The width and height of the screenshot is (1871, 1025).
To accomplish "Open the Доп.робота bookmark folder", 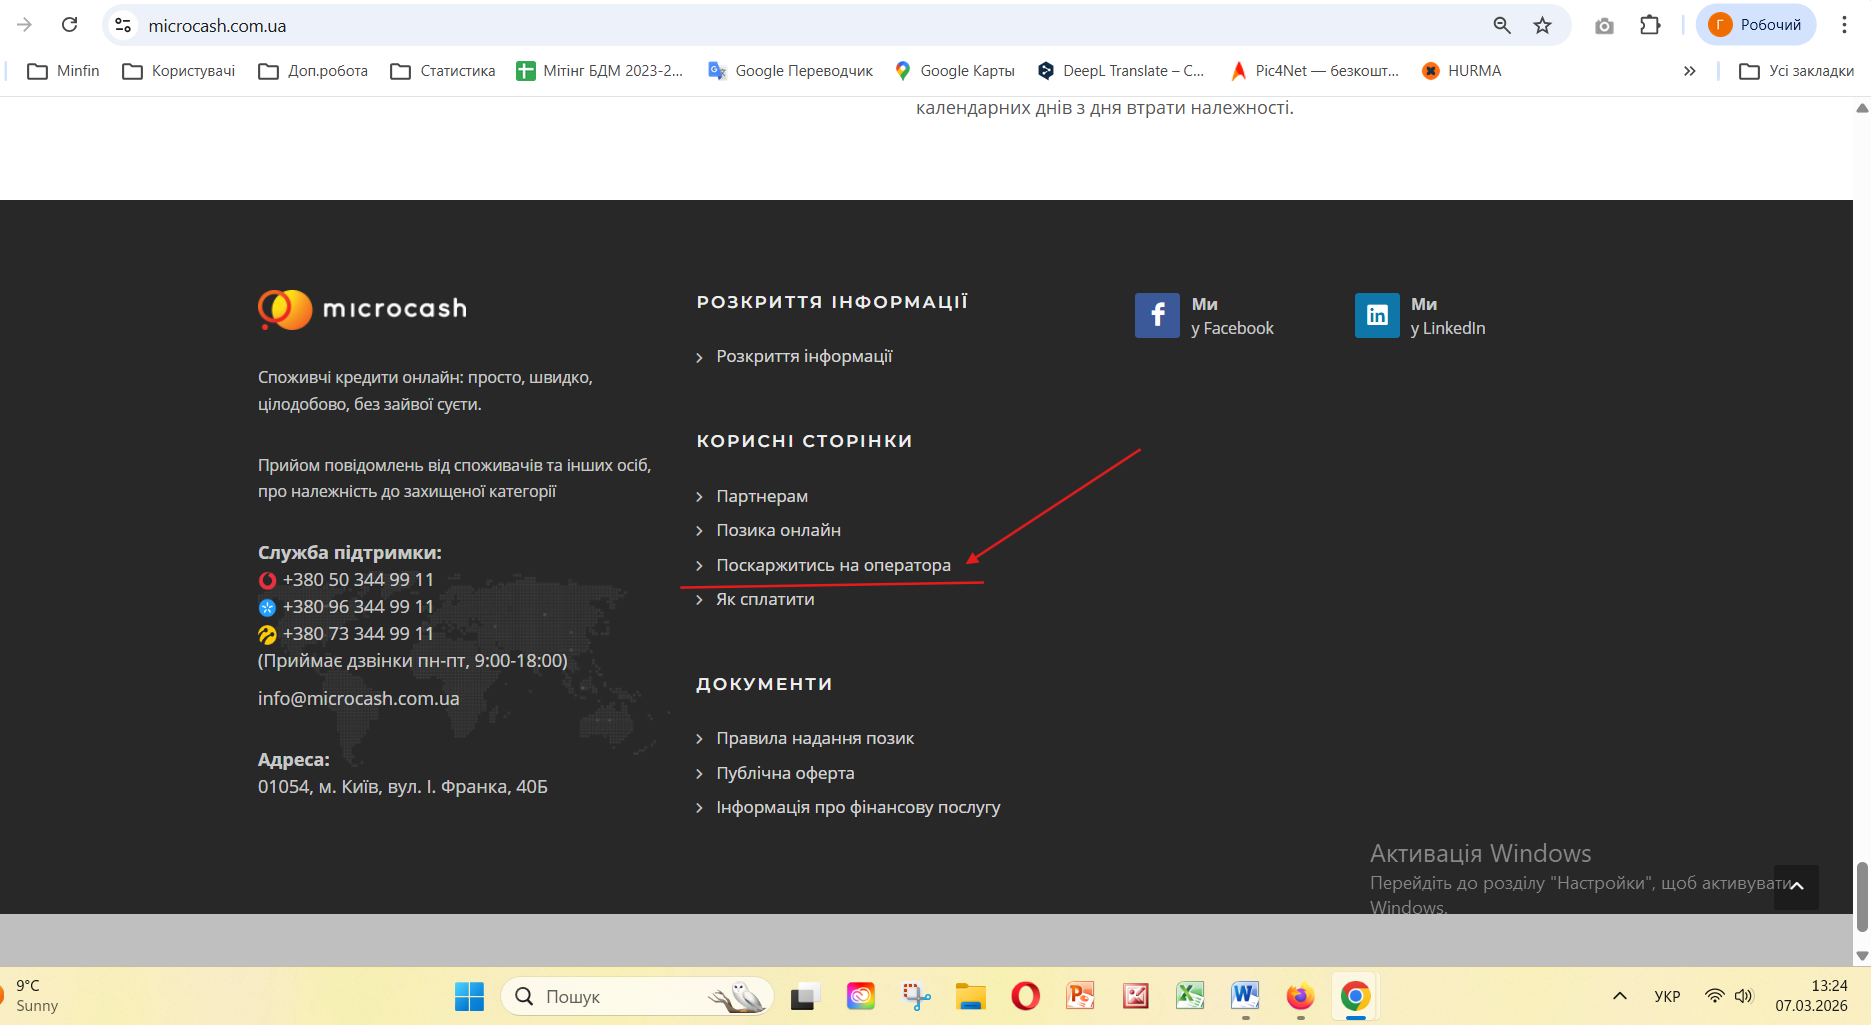I will click(313, 71).
